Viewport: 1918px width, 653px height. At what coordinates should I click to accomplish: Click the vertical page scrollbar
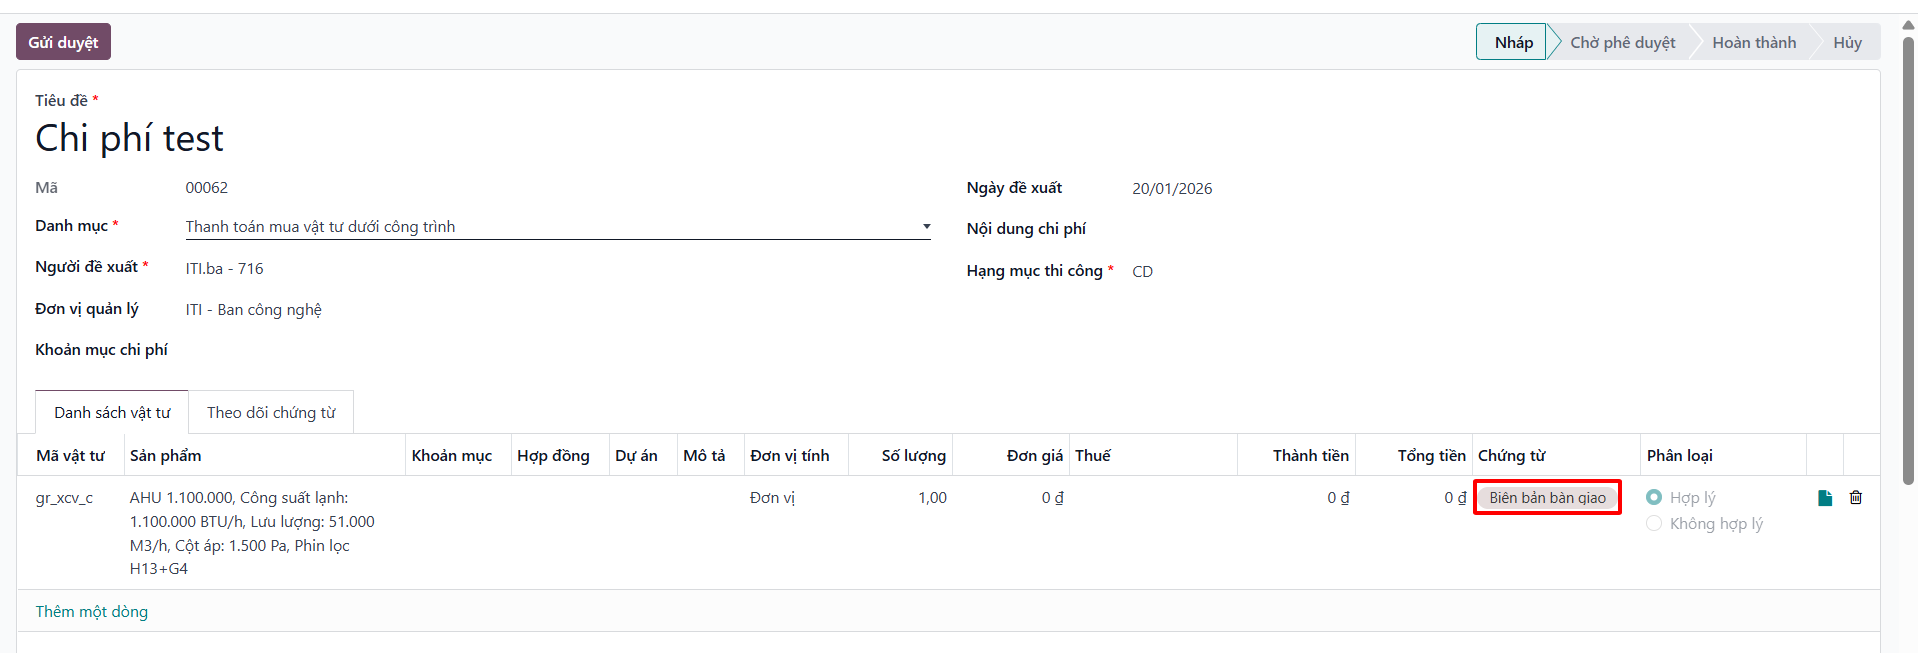[1908, 260]
